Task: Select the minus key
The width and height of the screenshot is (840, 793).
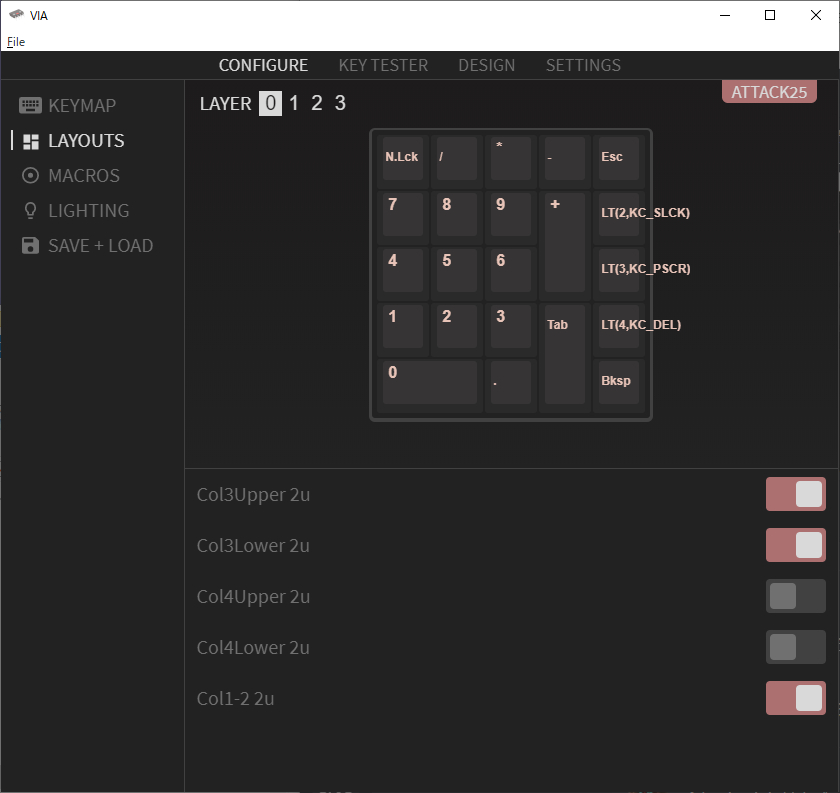Action: (x=565, y=159)
